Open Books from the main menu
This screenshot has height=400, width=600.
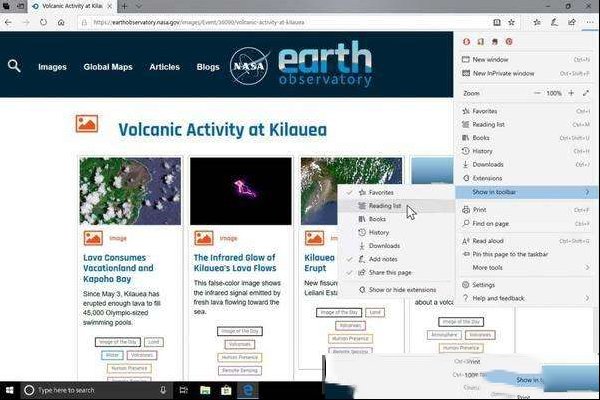(527, 138)
